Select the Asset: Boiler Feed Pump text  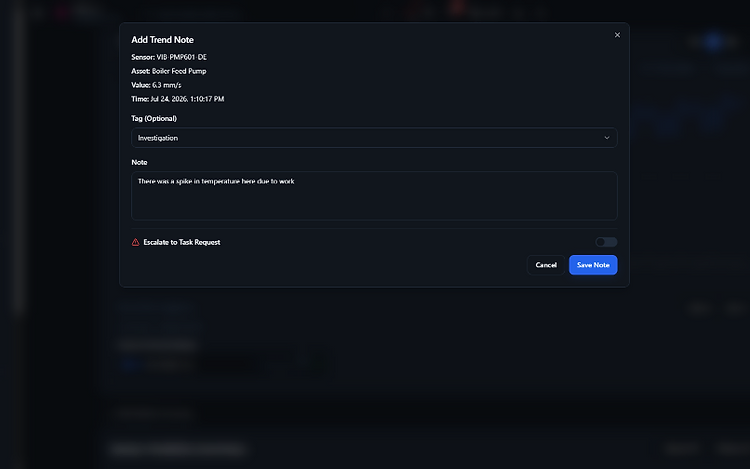pyautogui.click(x=168, y=71)
